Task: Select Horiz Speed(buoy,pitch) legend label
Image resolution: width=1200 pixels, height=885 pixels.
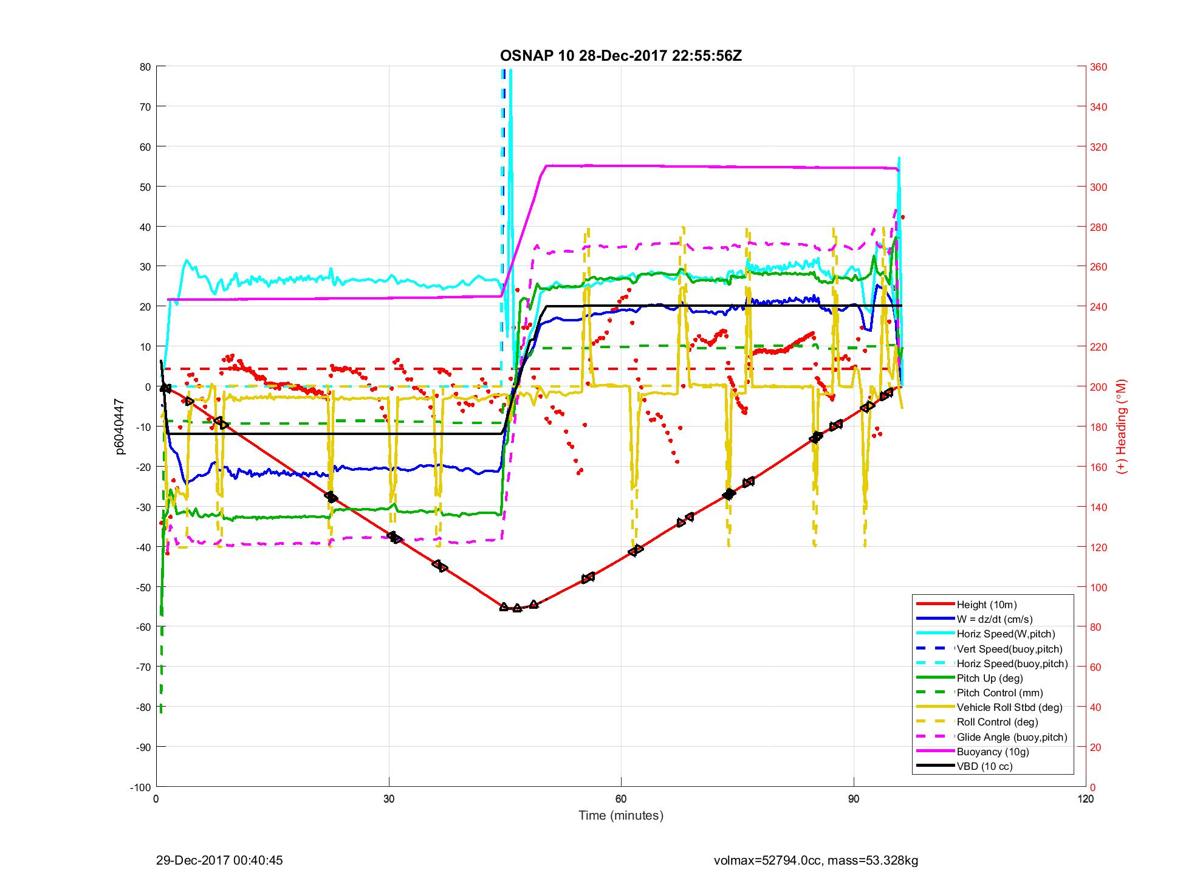Action: tap(1012, 663)
